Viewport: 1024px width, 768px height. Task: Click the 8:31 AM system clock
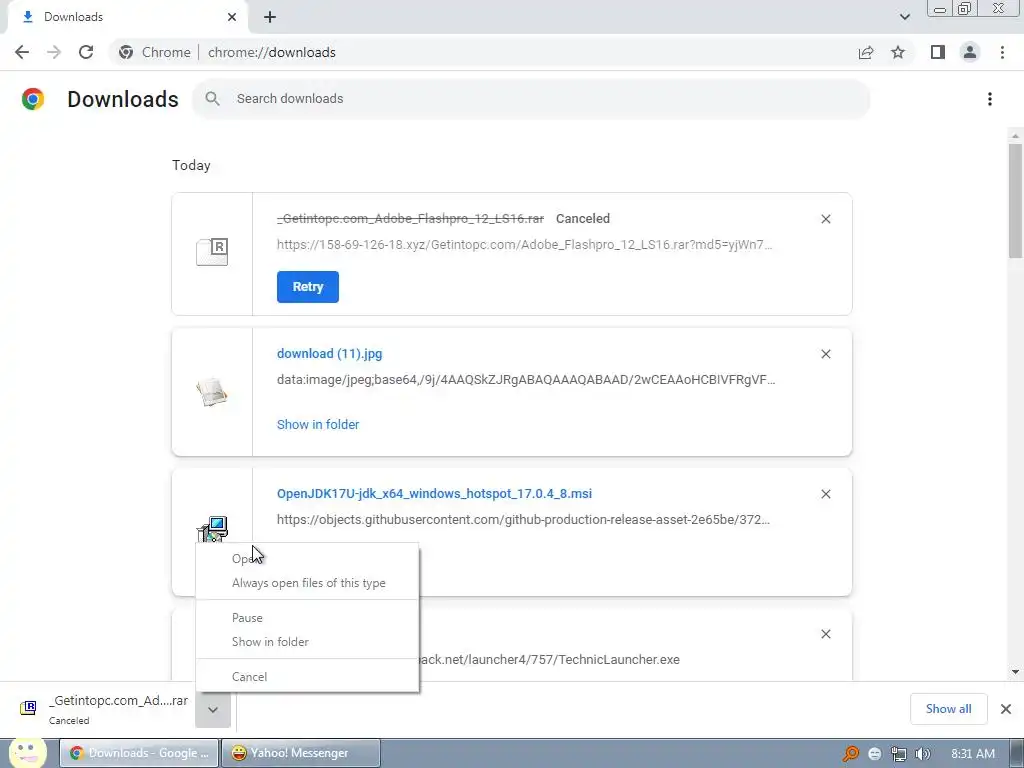pyautogui.click(x=973, y=754)
